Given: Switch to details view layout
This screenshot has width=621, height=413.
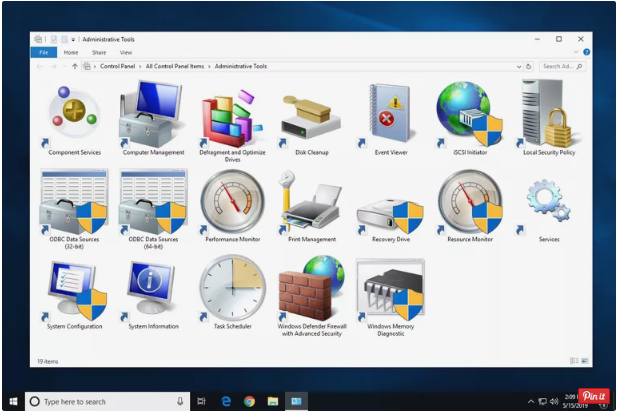Looking at the screenshot, I should [x=574, y=361].
